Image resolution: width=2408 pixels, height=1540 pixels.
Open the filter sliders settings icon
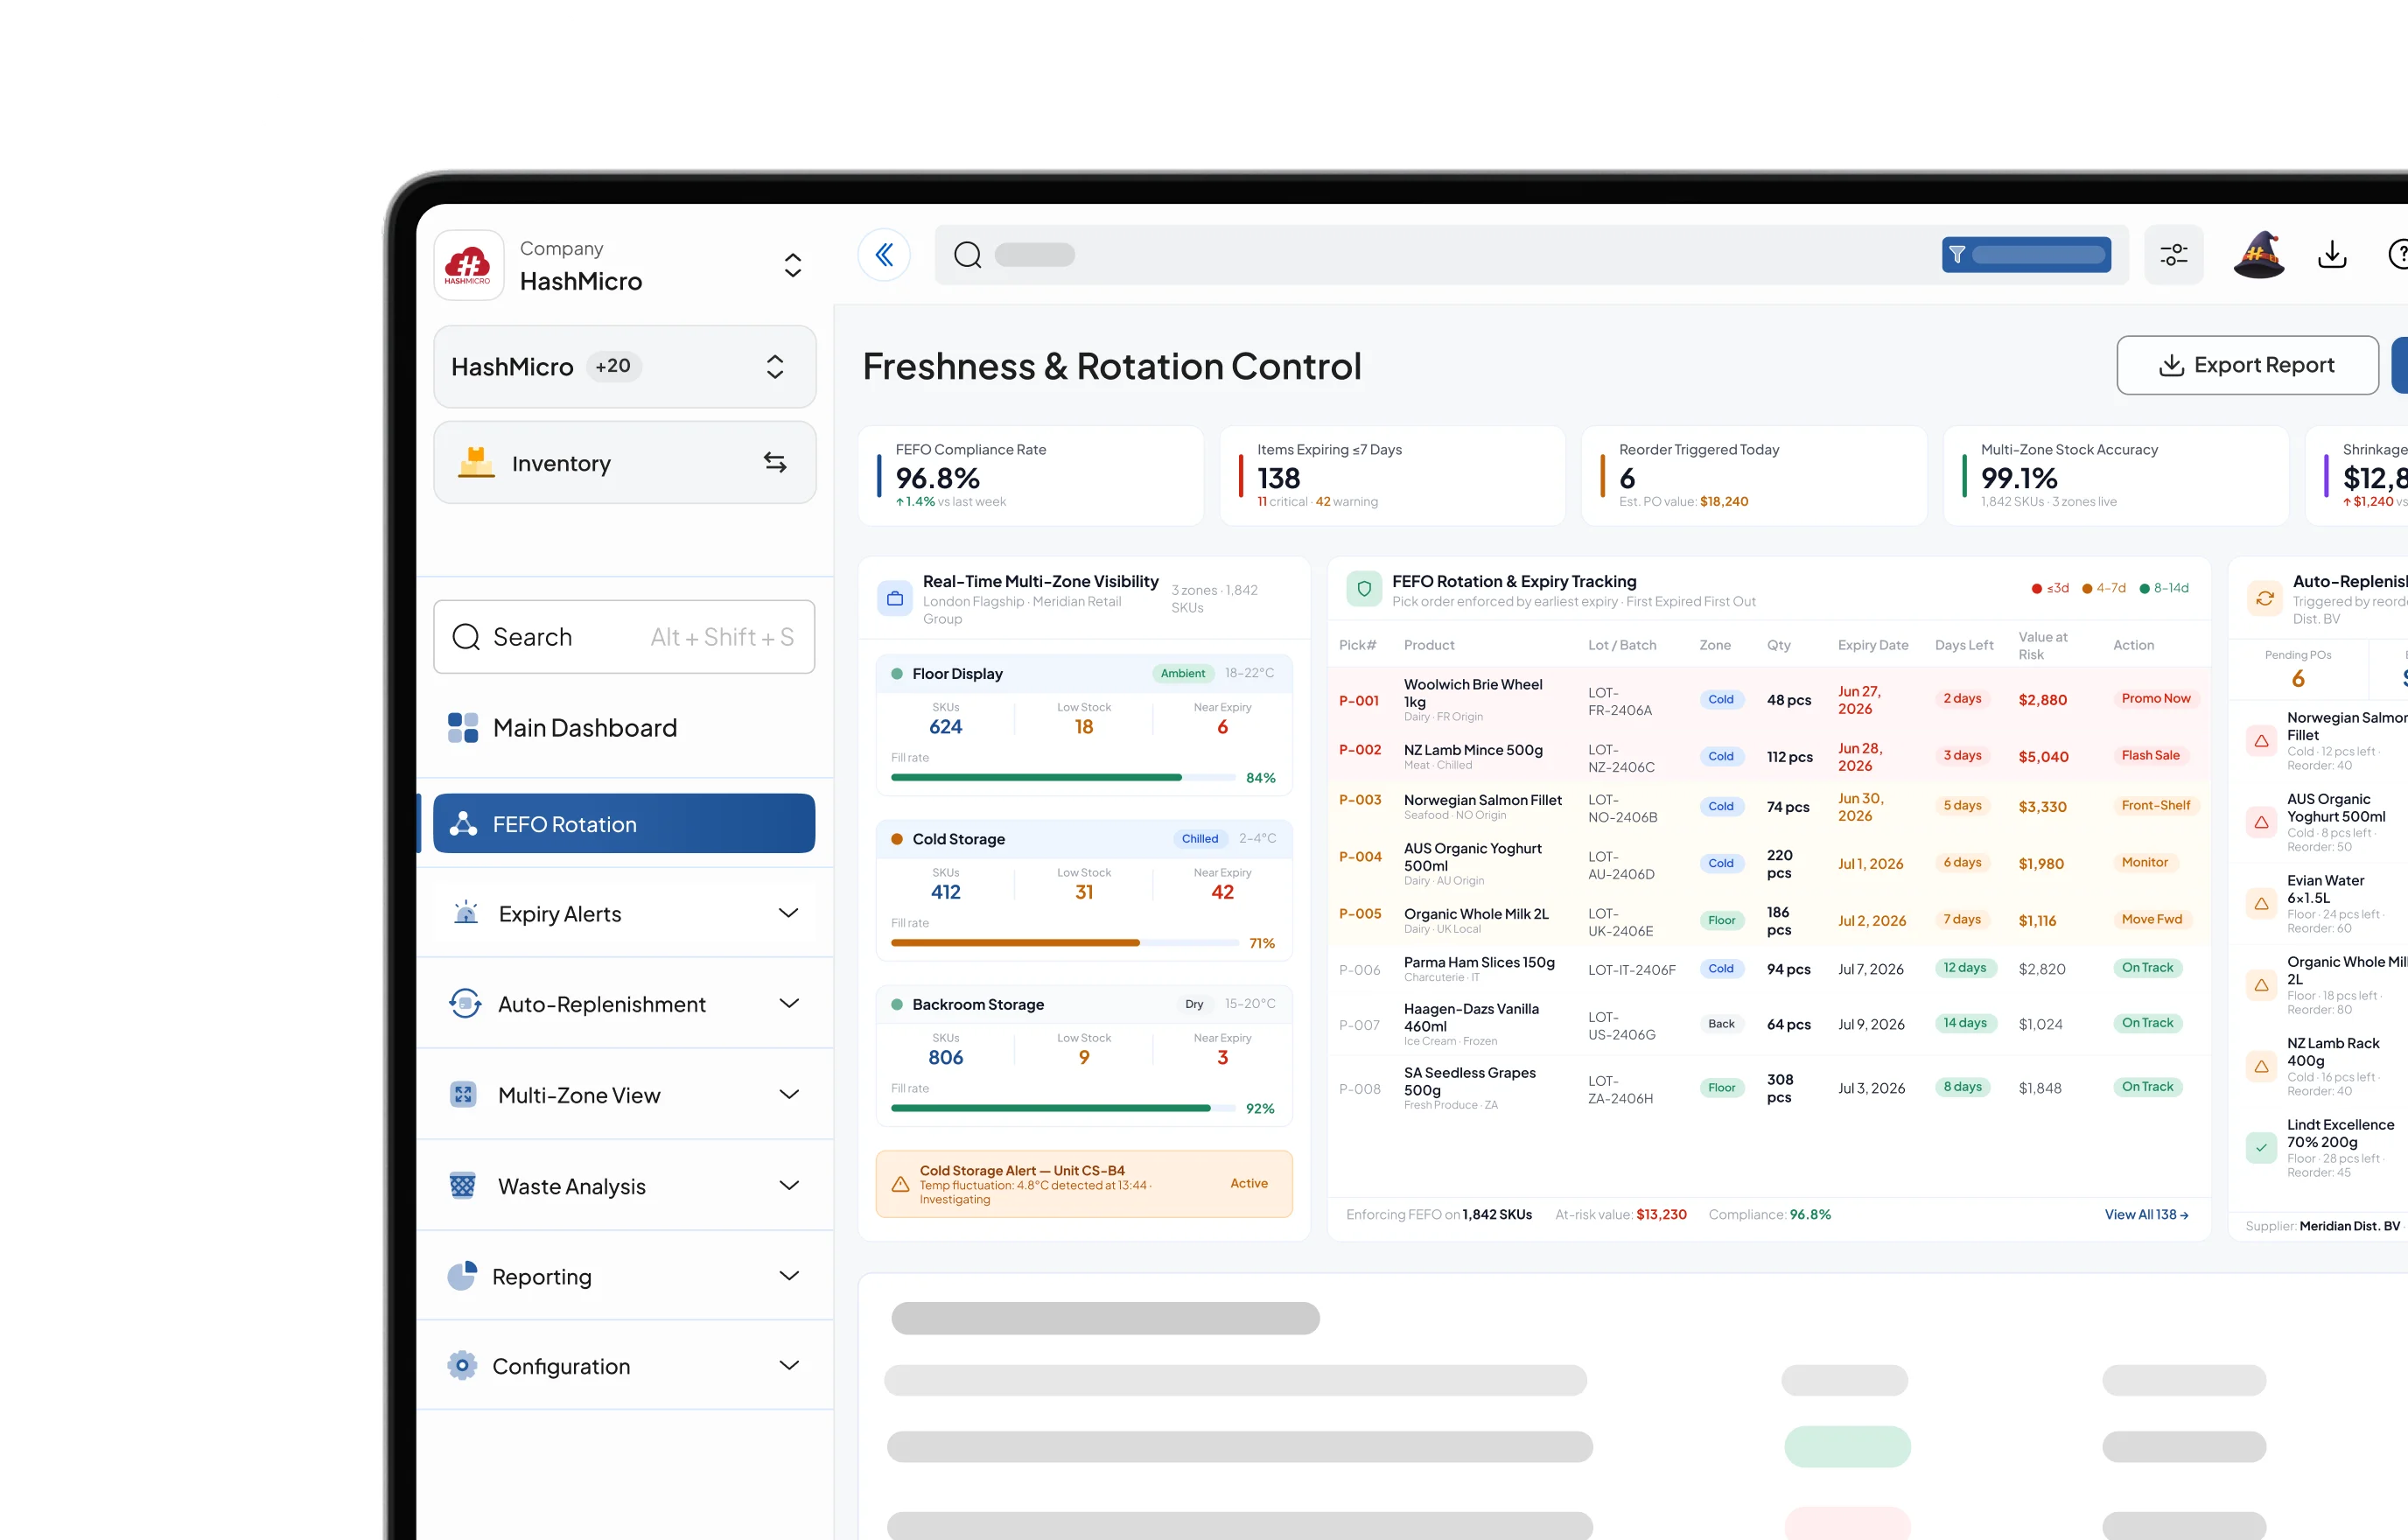coord(2173,255)
